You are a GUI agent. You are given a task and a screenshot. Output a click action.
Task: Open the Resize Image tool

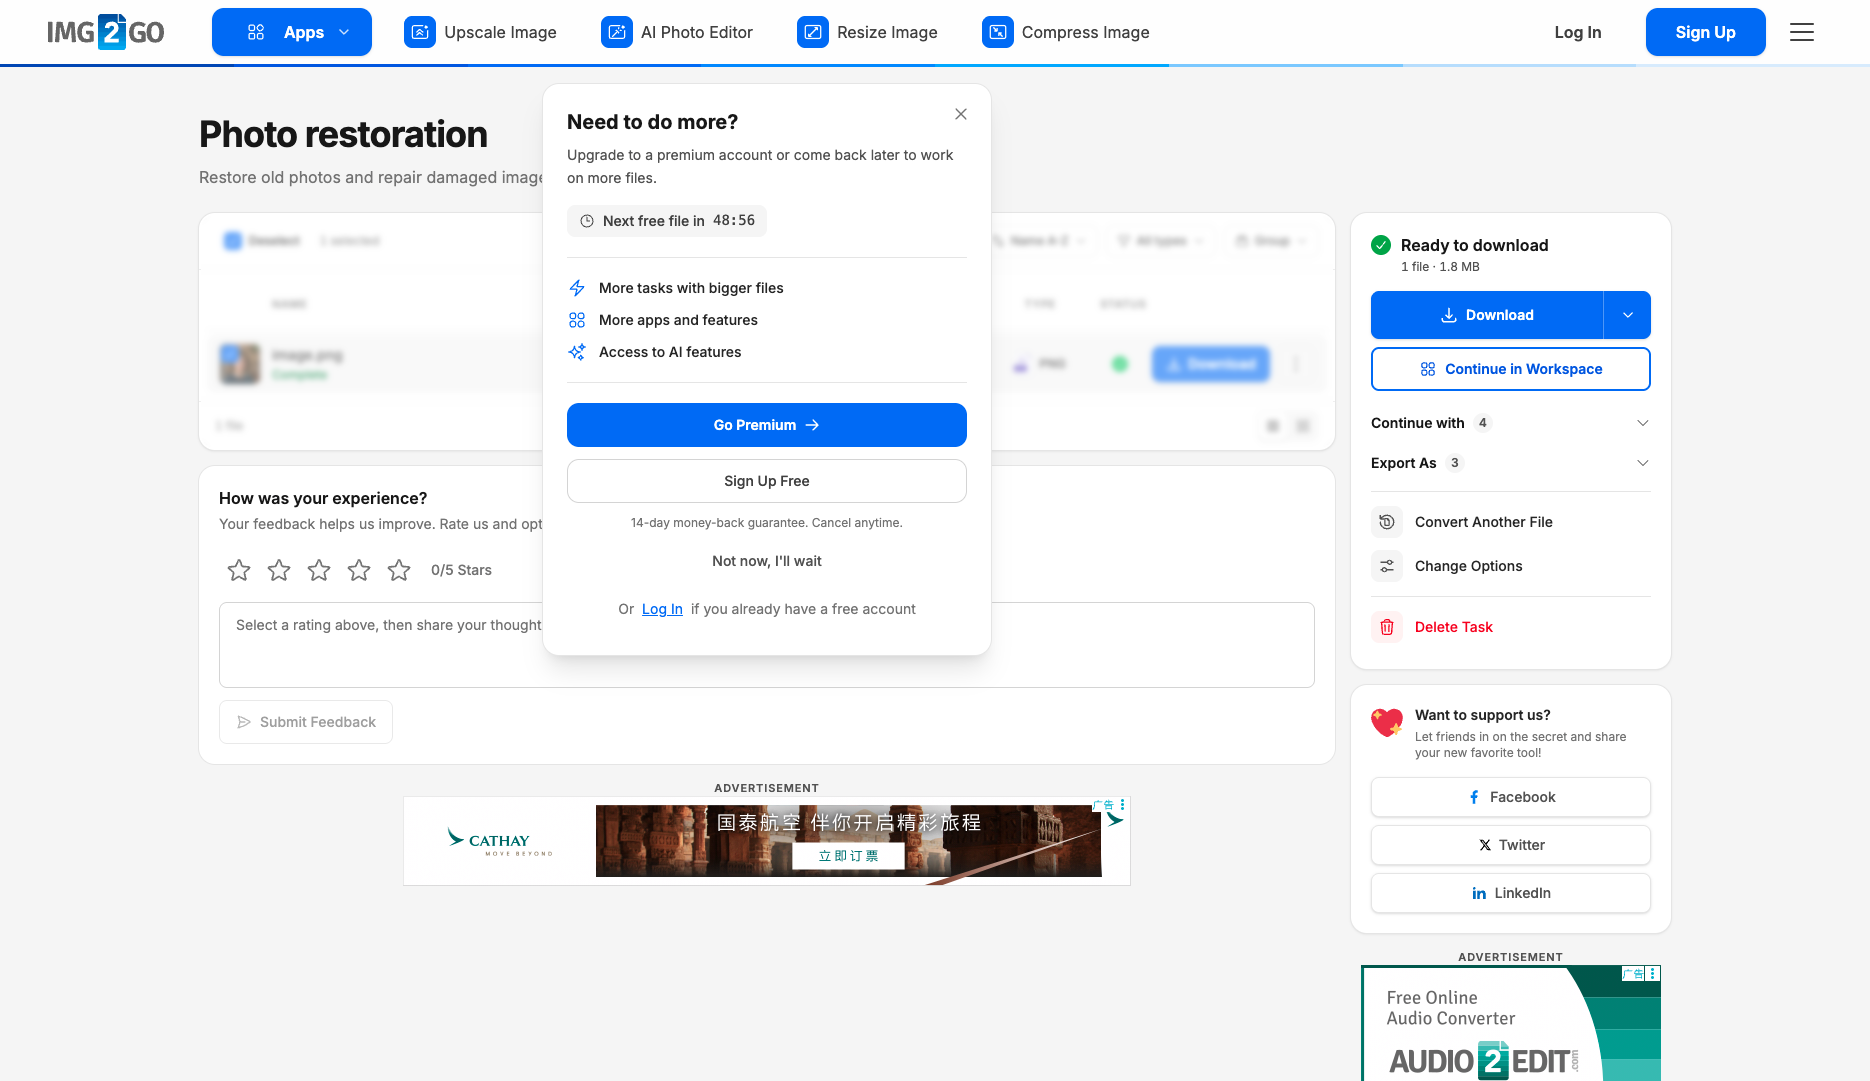(867, 32)
